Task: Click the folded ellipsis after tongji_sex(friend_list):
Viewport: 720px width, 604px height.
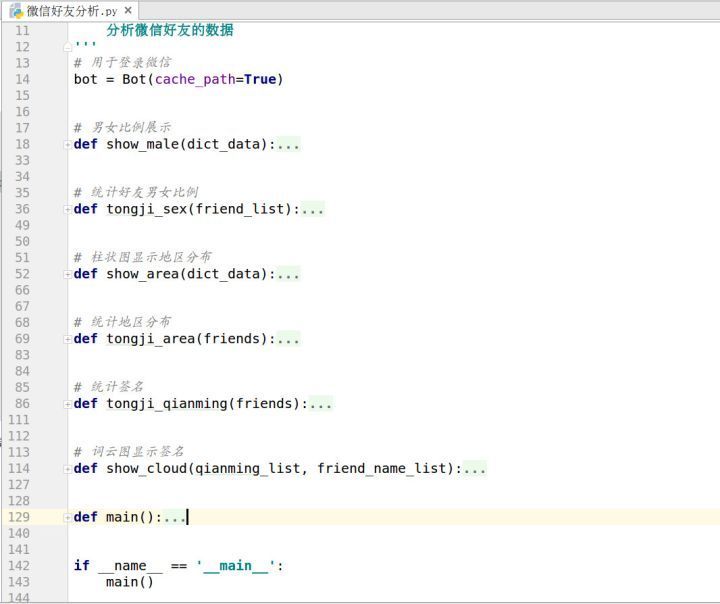Action: [x=313, y=209]
